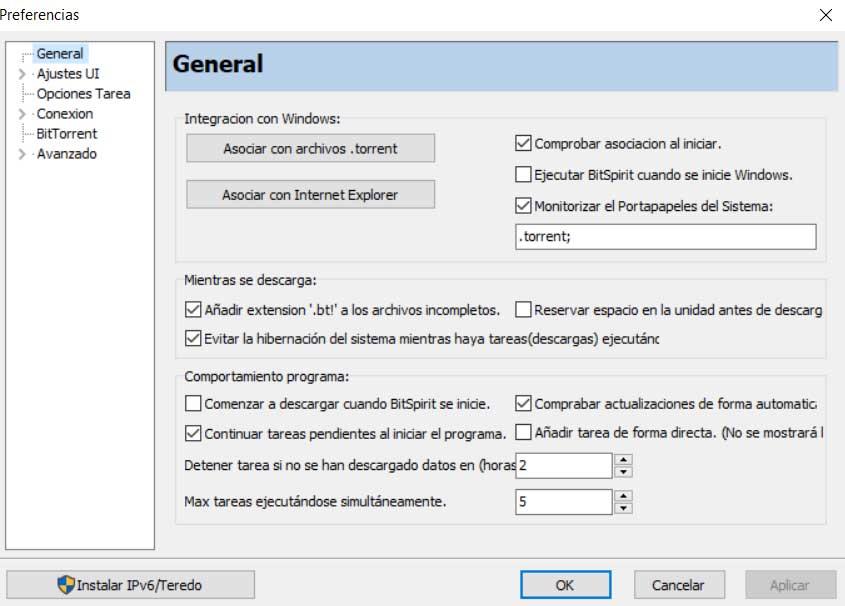Expand the Ajustes UI node arrow
This screenshot has height=606, width=845.
(x=22, y=74)
